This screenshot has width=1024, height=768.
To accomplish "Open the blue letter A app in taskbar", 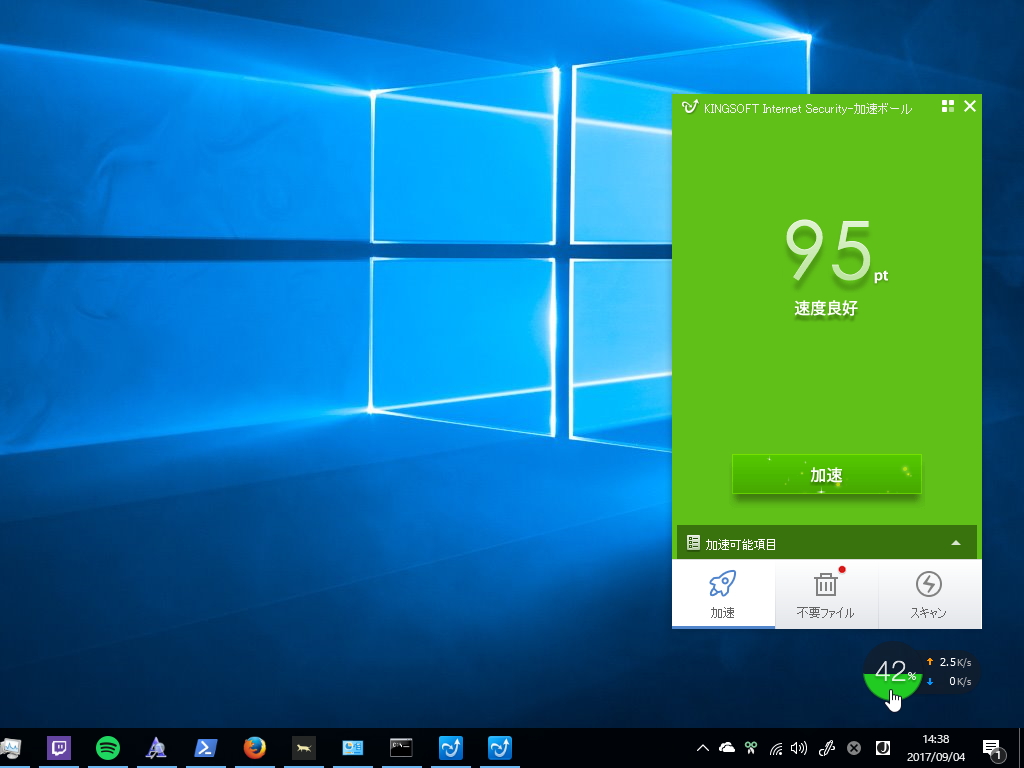I will click(156, 748).
